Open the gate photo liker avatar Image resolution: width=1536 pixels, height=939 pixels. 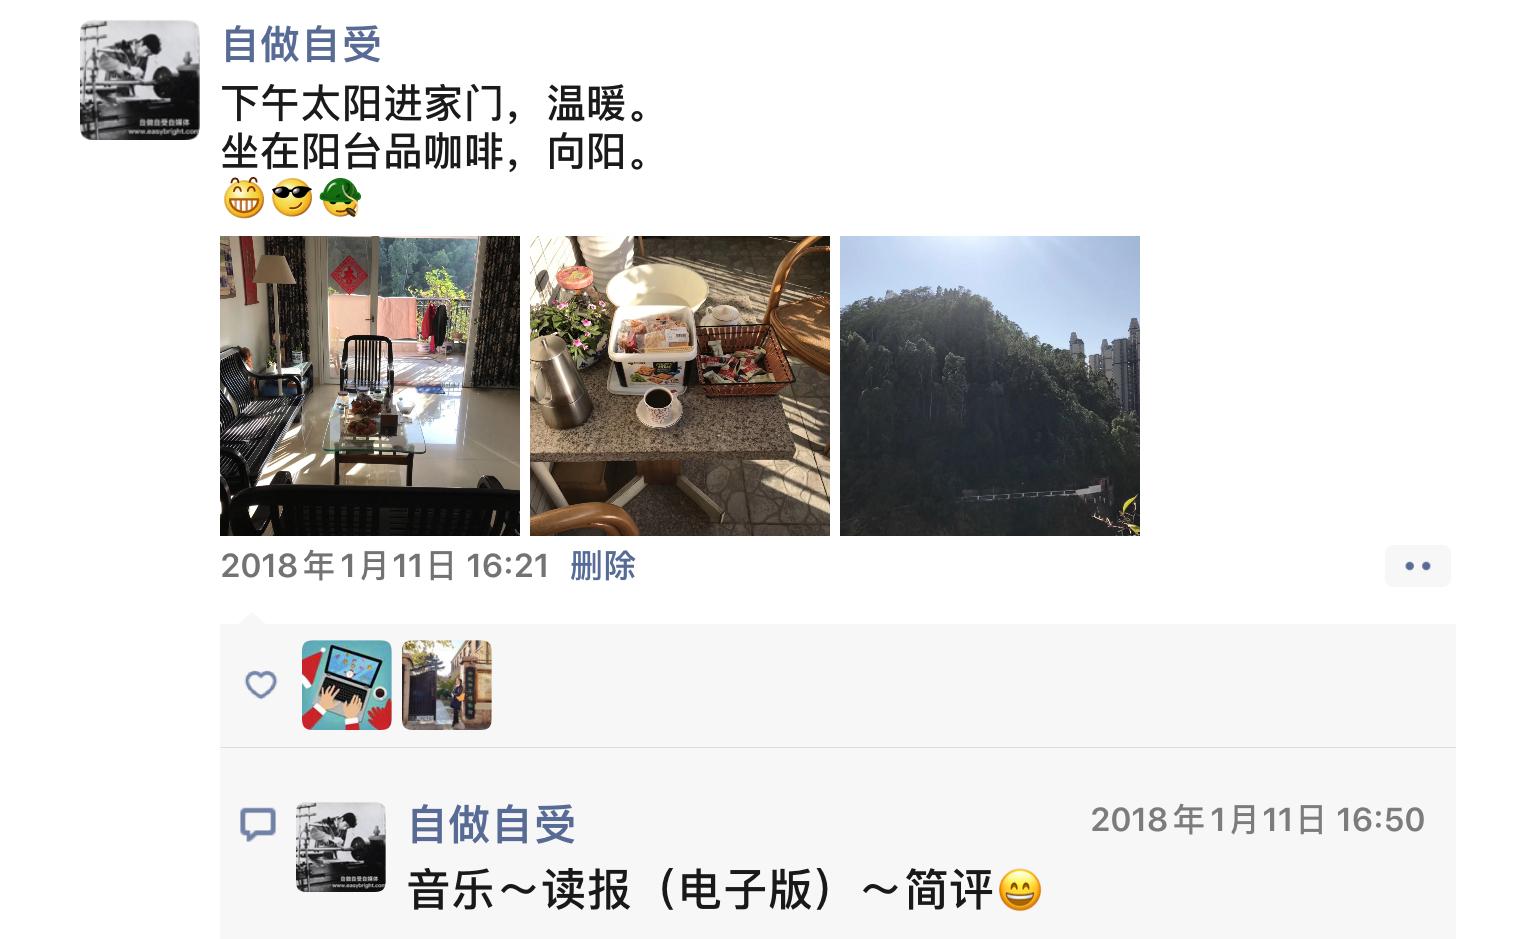point(447,685)
